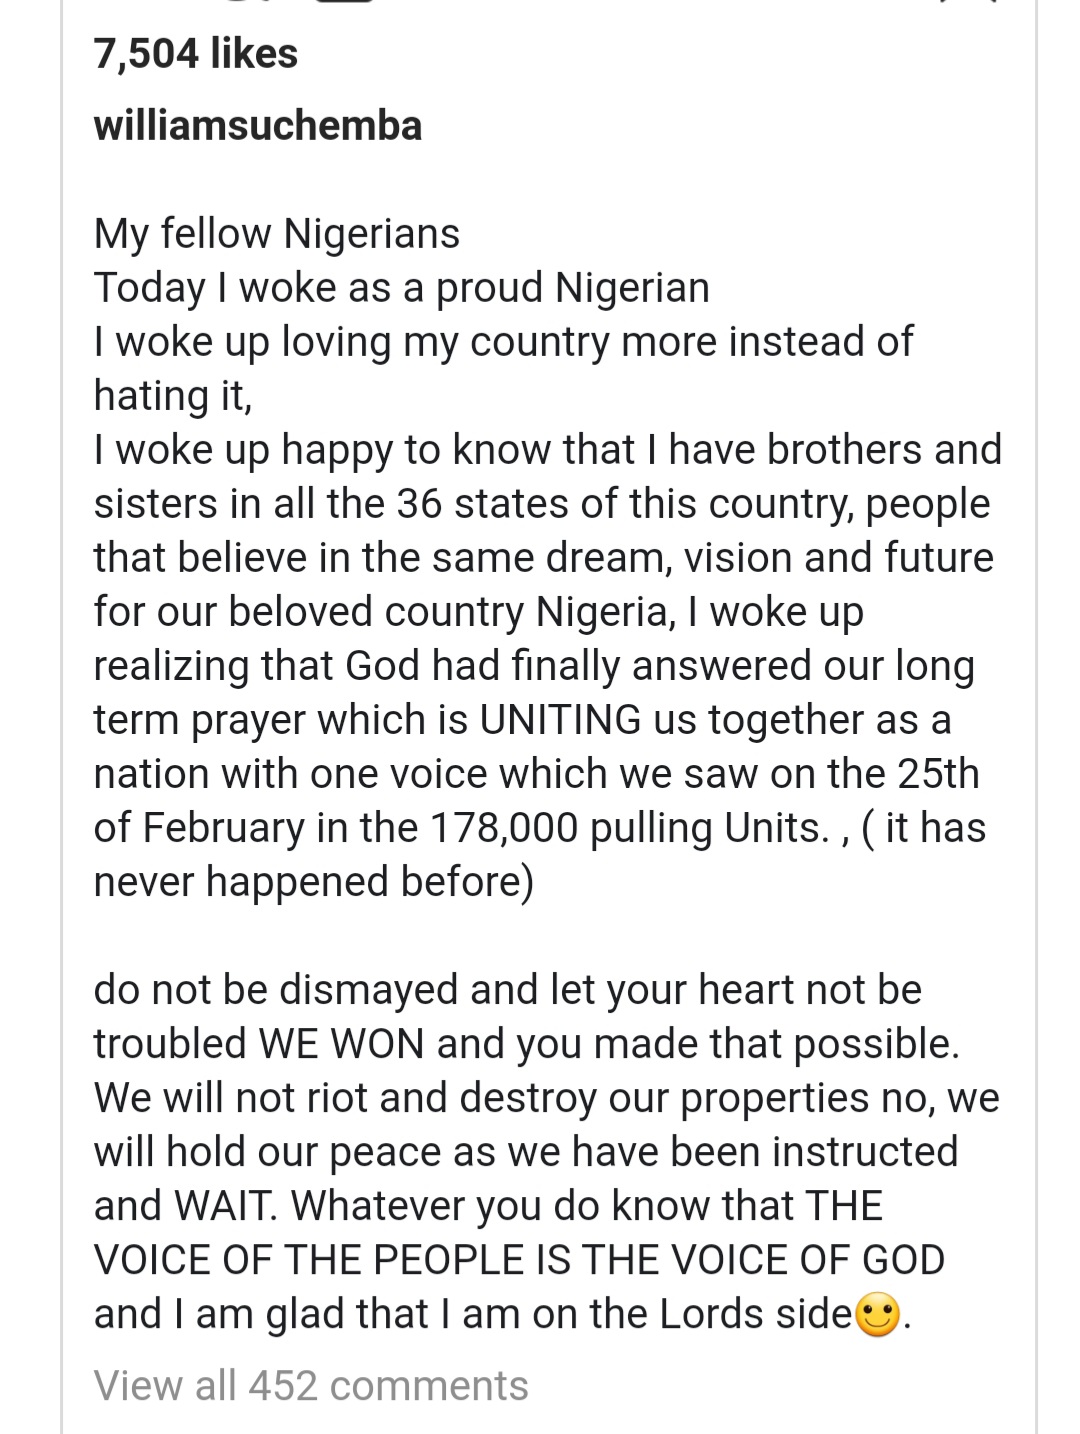Open williamsuchemba's profile from the username
This screenshot has height=1434, width=1080.
258,126
